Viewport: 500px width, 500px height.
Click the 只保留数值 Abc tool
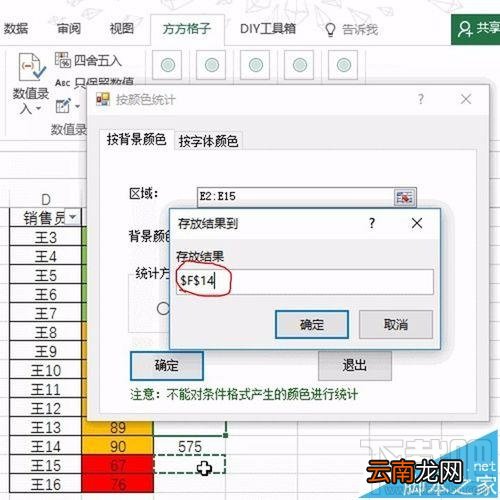click(x=95, y=82)
